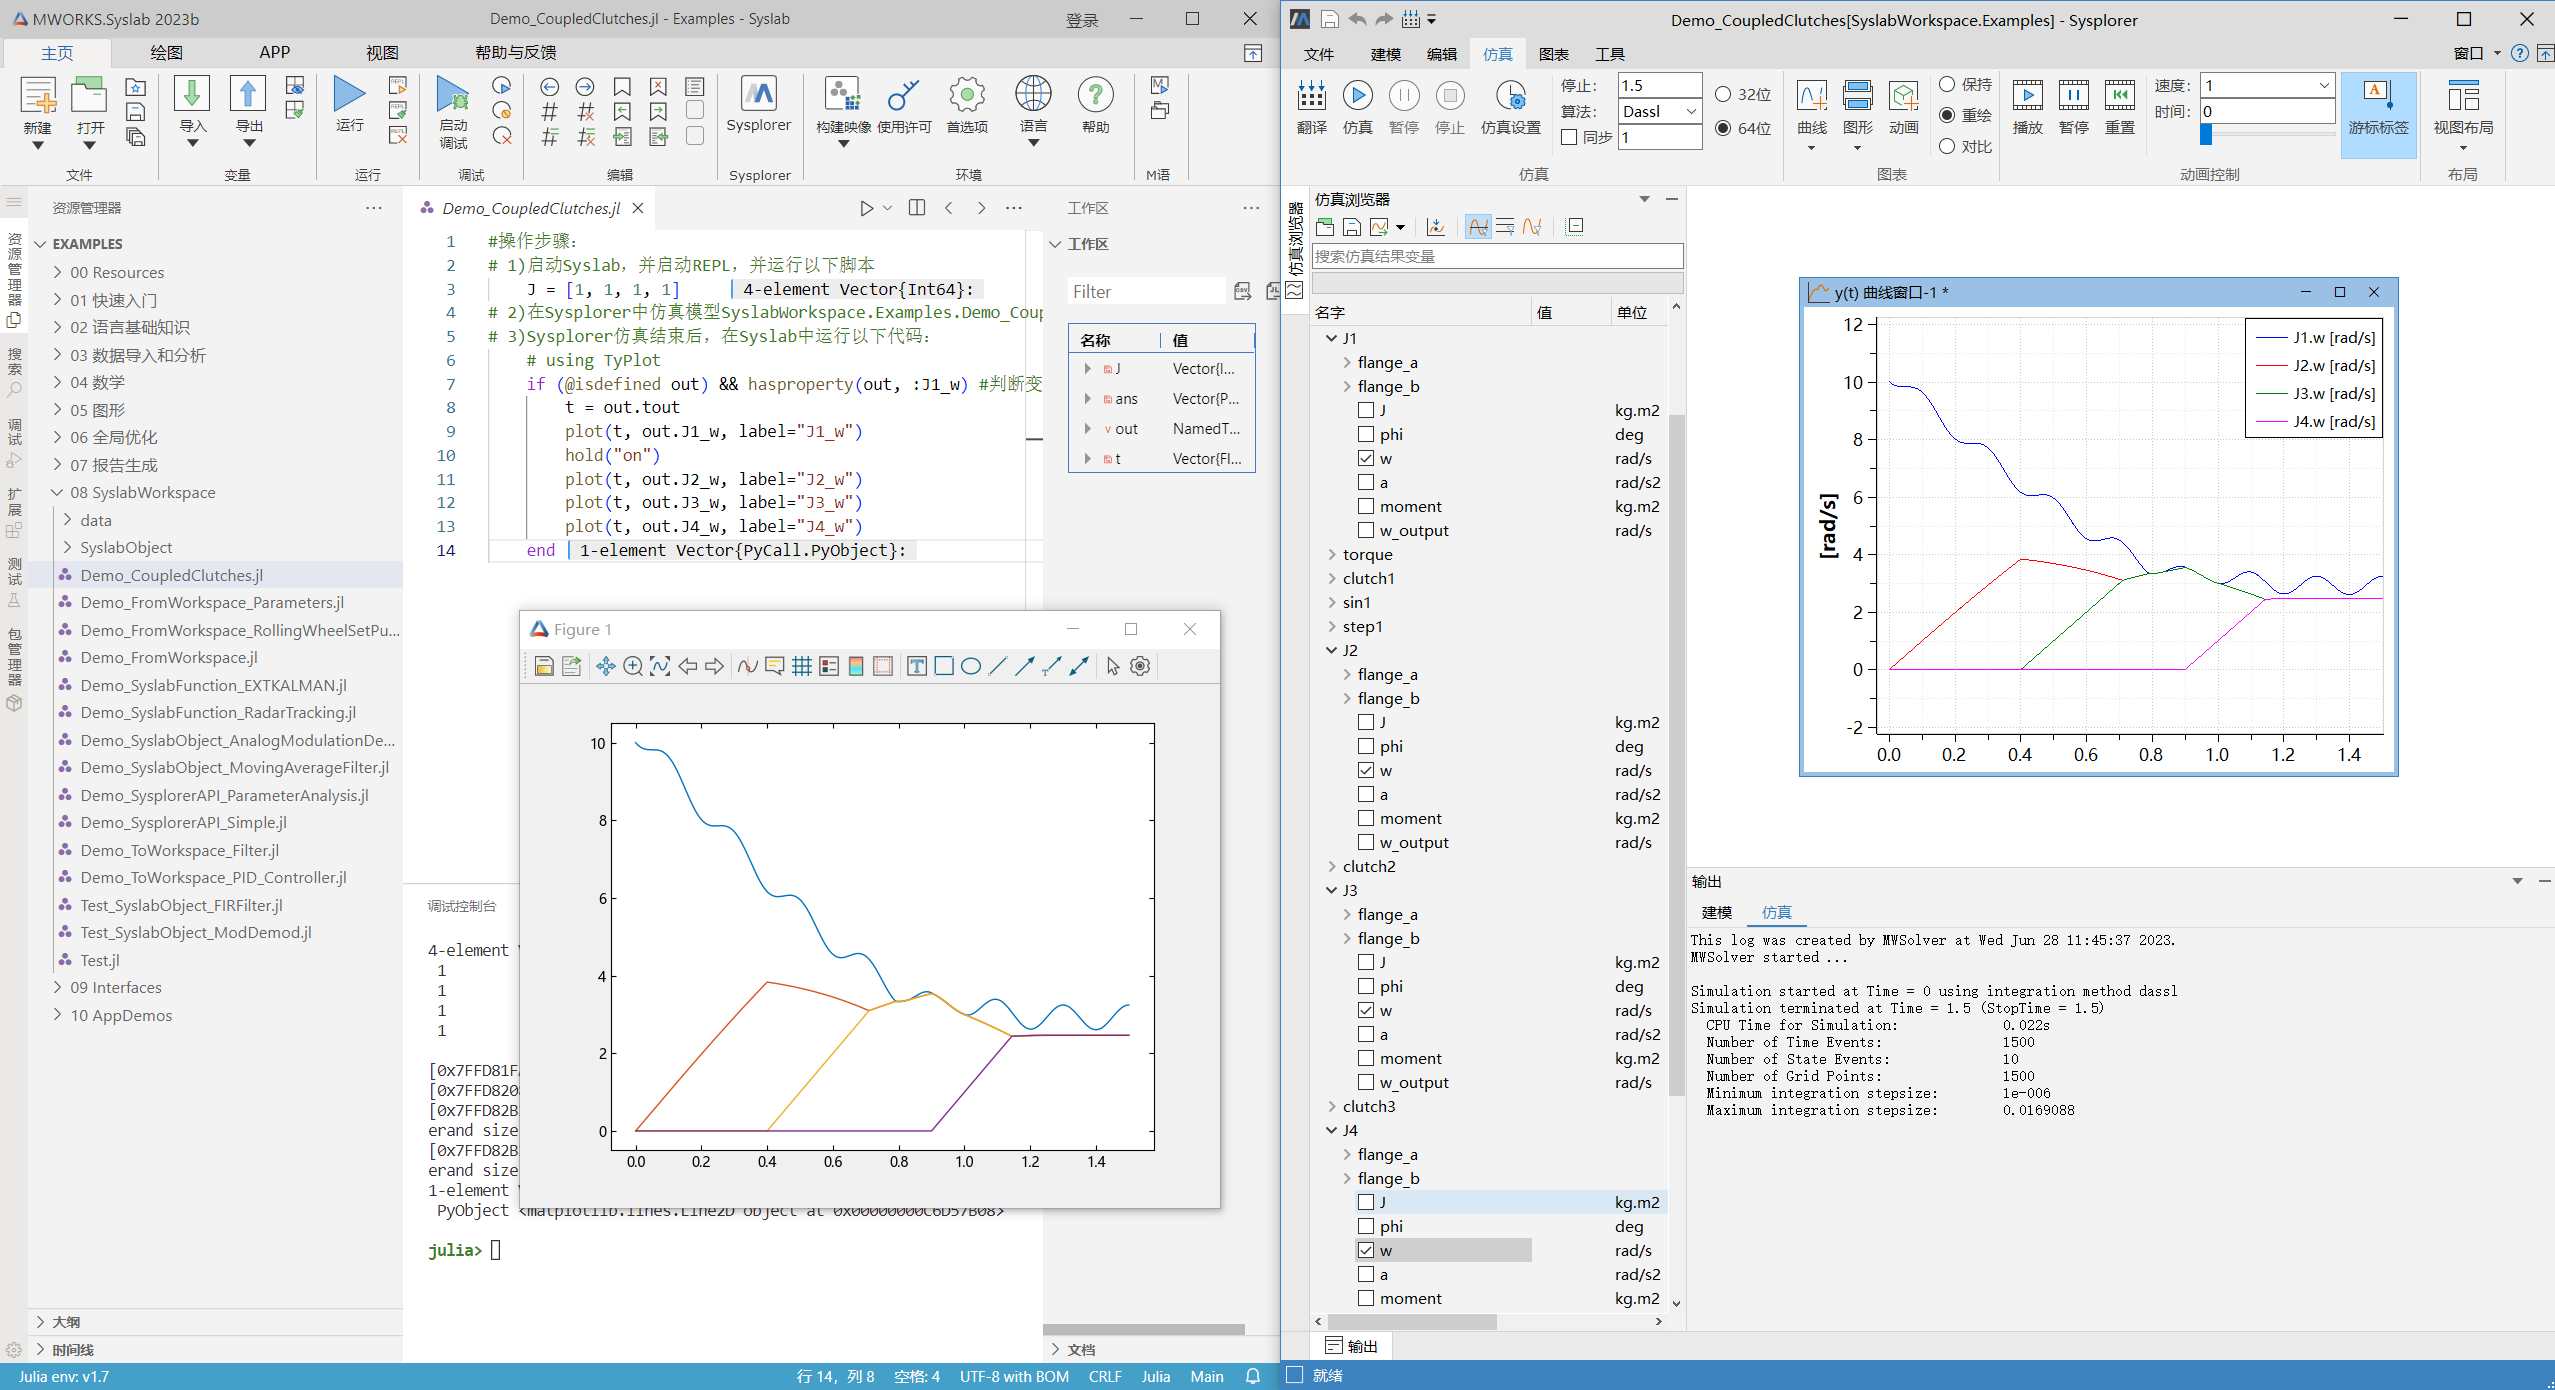Expand the clutch1 tree node

click(x=1332, y=578)
